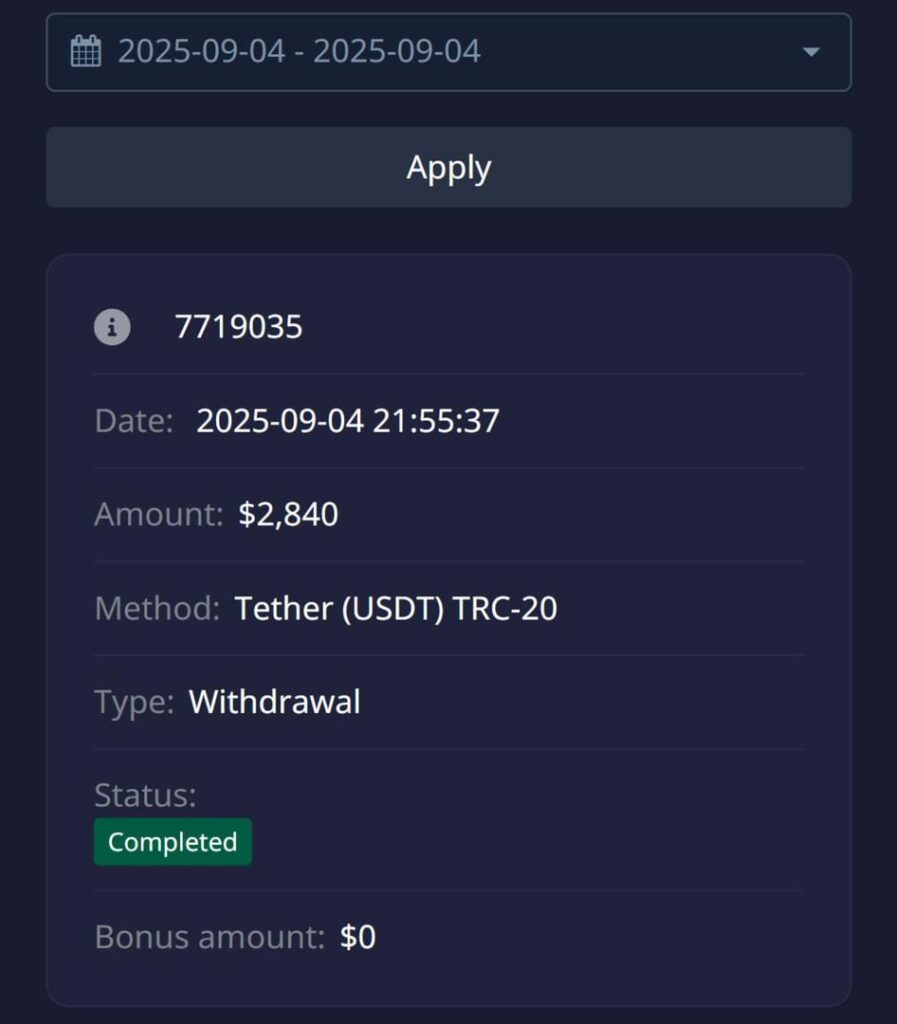The image size is (897, 1024).
Task: Click the Status label
Action: point(145,795)
